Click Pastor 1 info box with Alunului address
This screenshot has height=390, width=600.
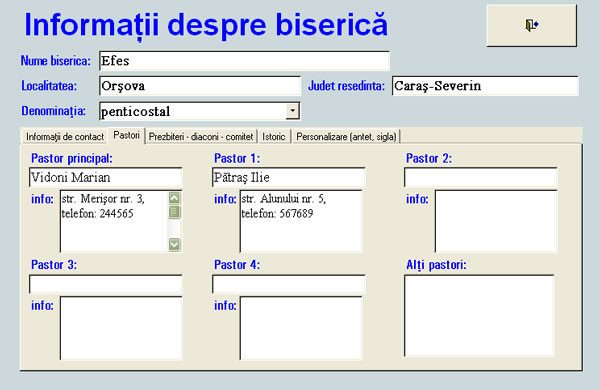point(301,221)
